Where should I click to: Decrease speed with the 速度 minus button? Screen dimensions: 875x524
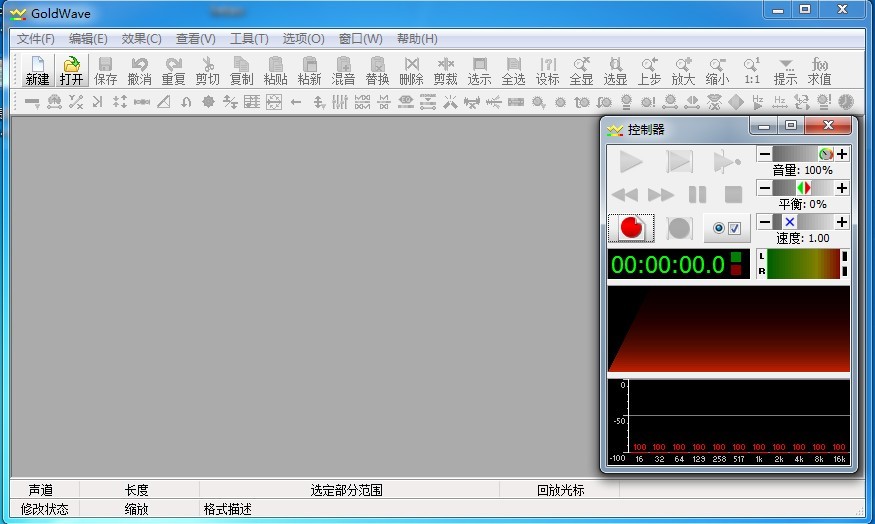pos(764,222)
